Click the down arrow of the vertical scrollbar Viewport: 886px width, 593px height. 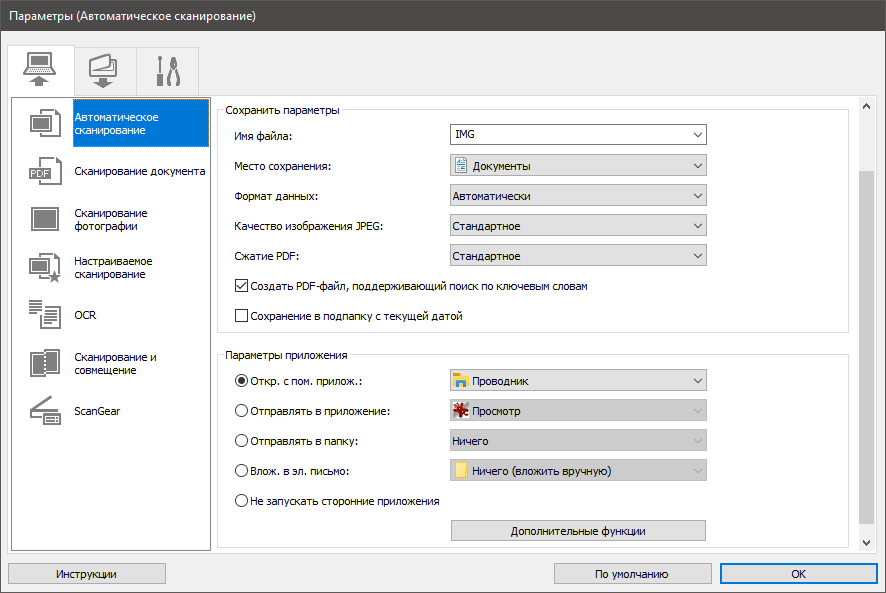(866, 541)
